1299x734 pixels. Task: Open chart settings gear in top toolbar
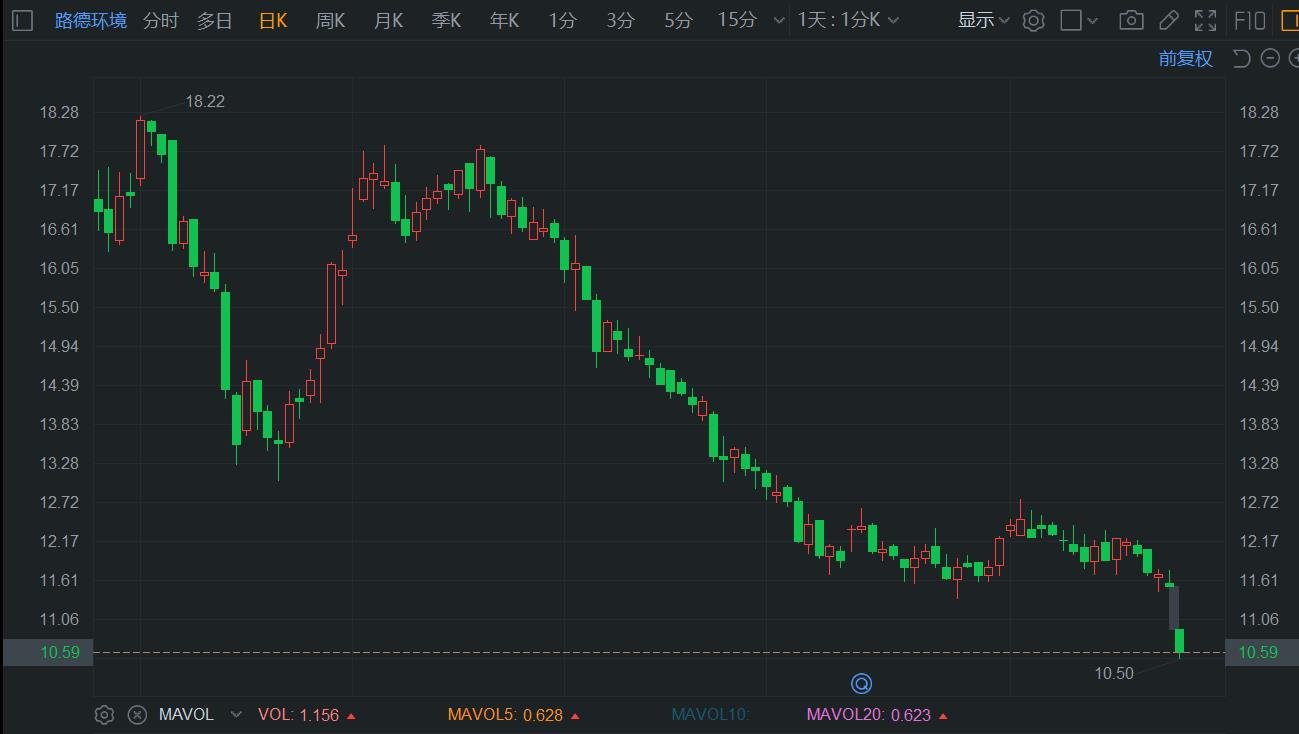tap(1034, 20)
